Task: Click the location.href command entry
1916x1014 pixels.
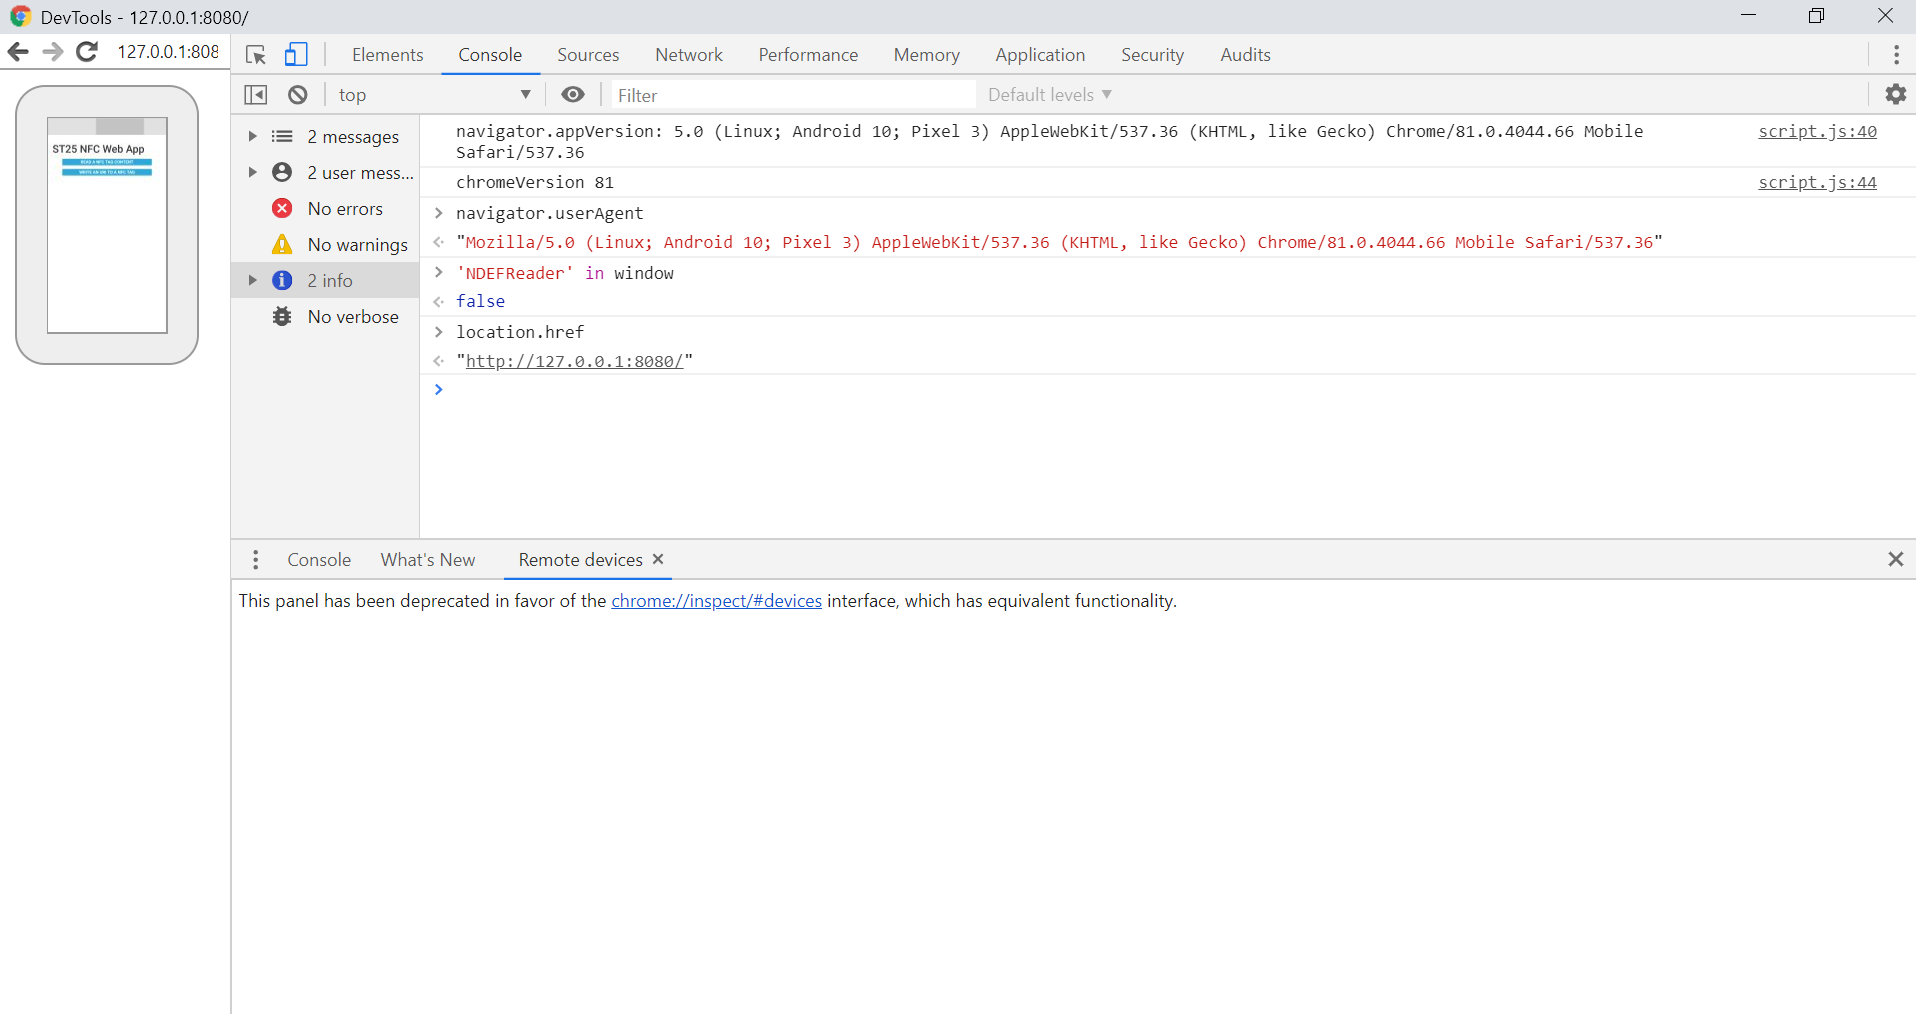Action: (x=520, y=333)
